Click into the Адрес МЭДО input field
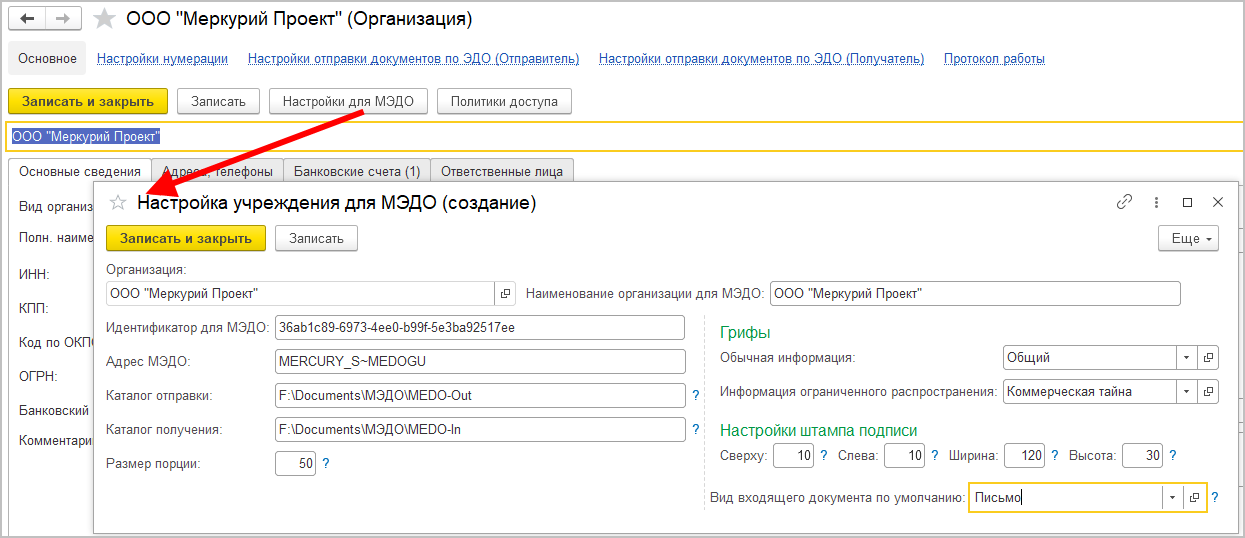1245x538 pixels. tap(480, 361)
